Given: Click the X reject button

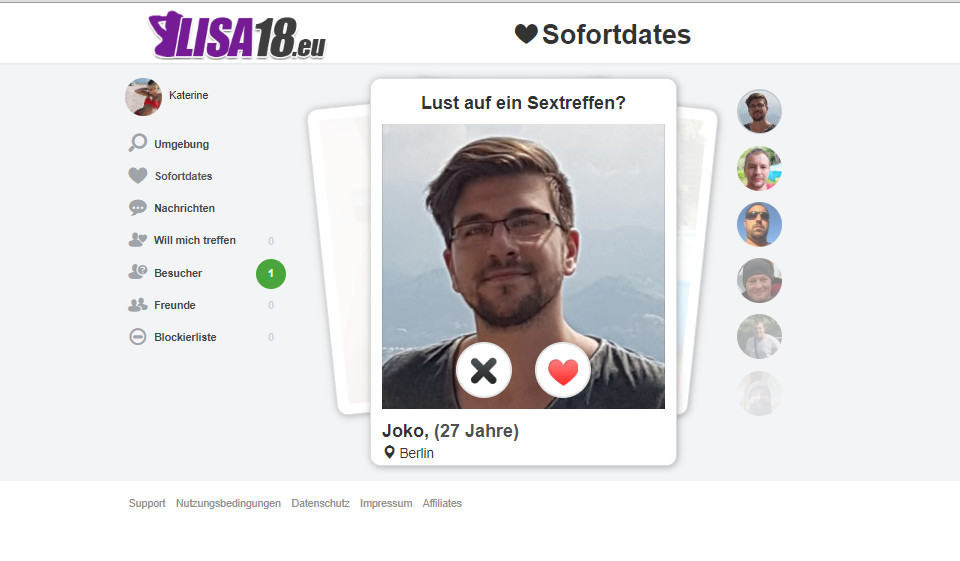Looking at the screenshot, I should pos(484,371).
